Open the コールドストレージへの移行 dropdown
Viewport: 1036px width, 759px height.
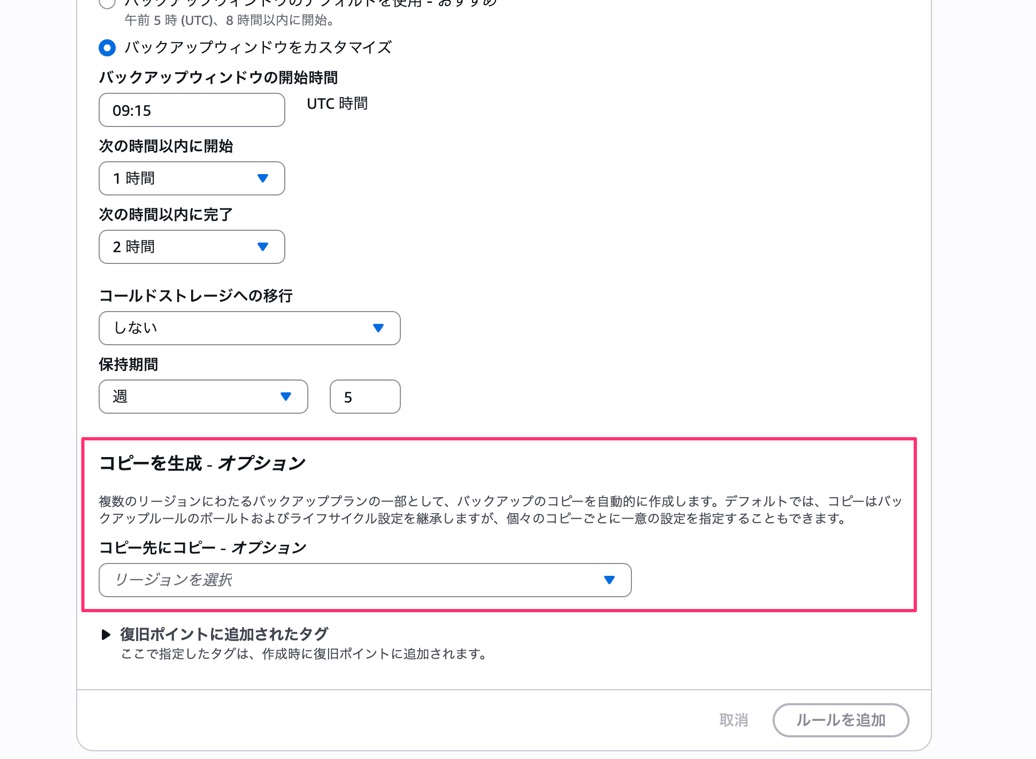(x=248, y=328)
